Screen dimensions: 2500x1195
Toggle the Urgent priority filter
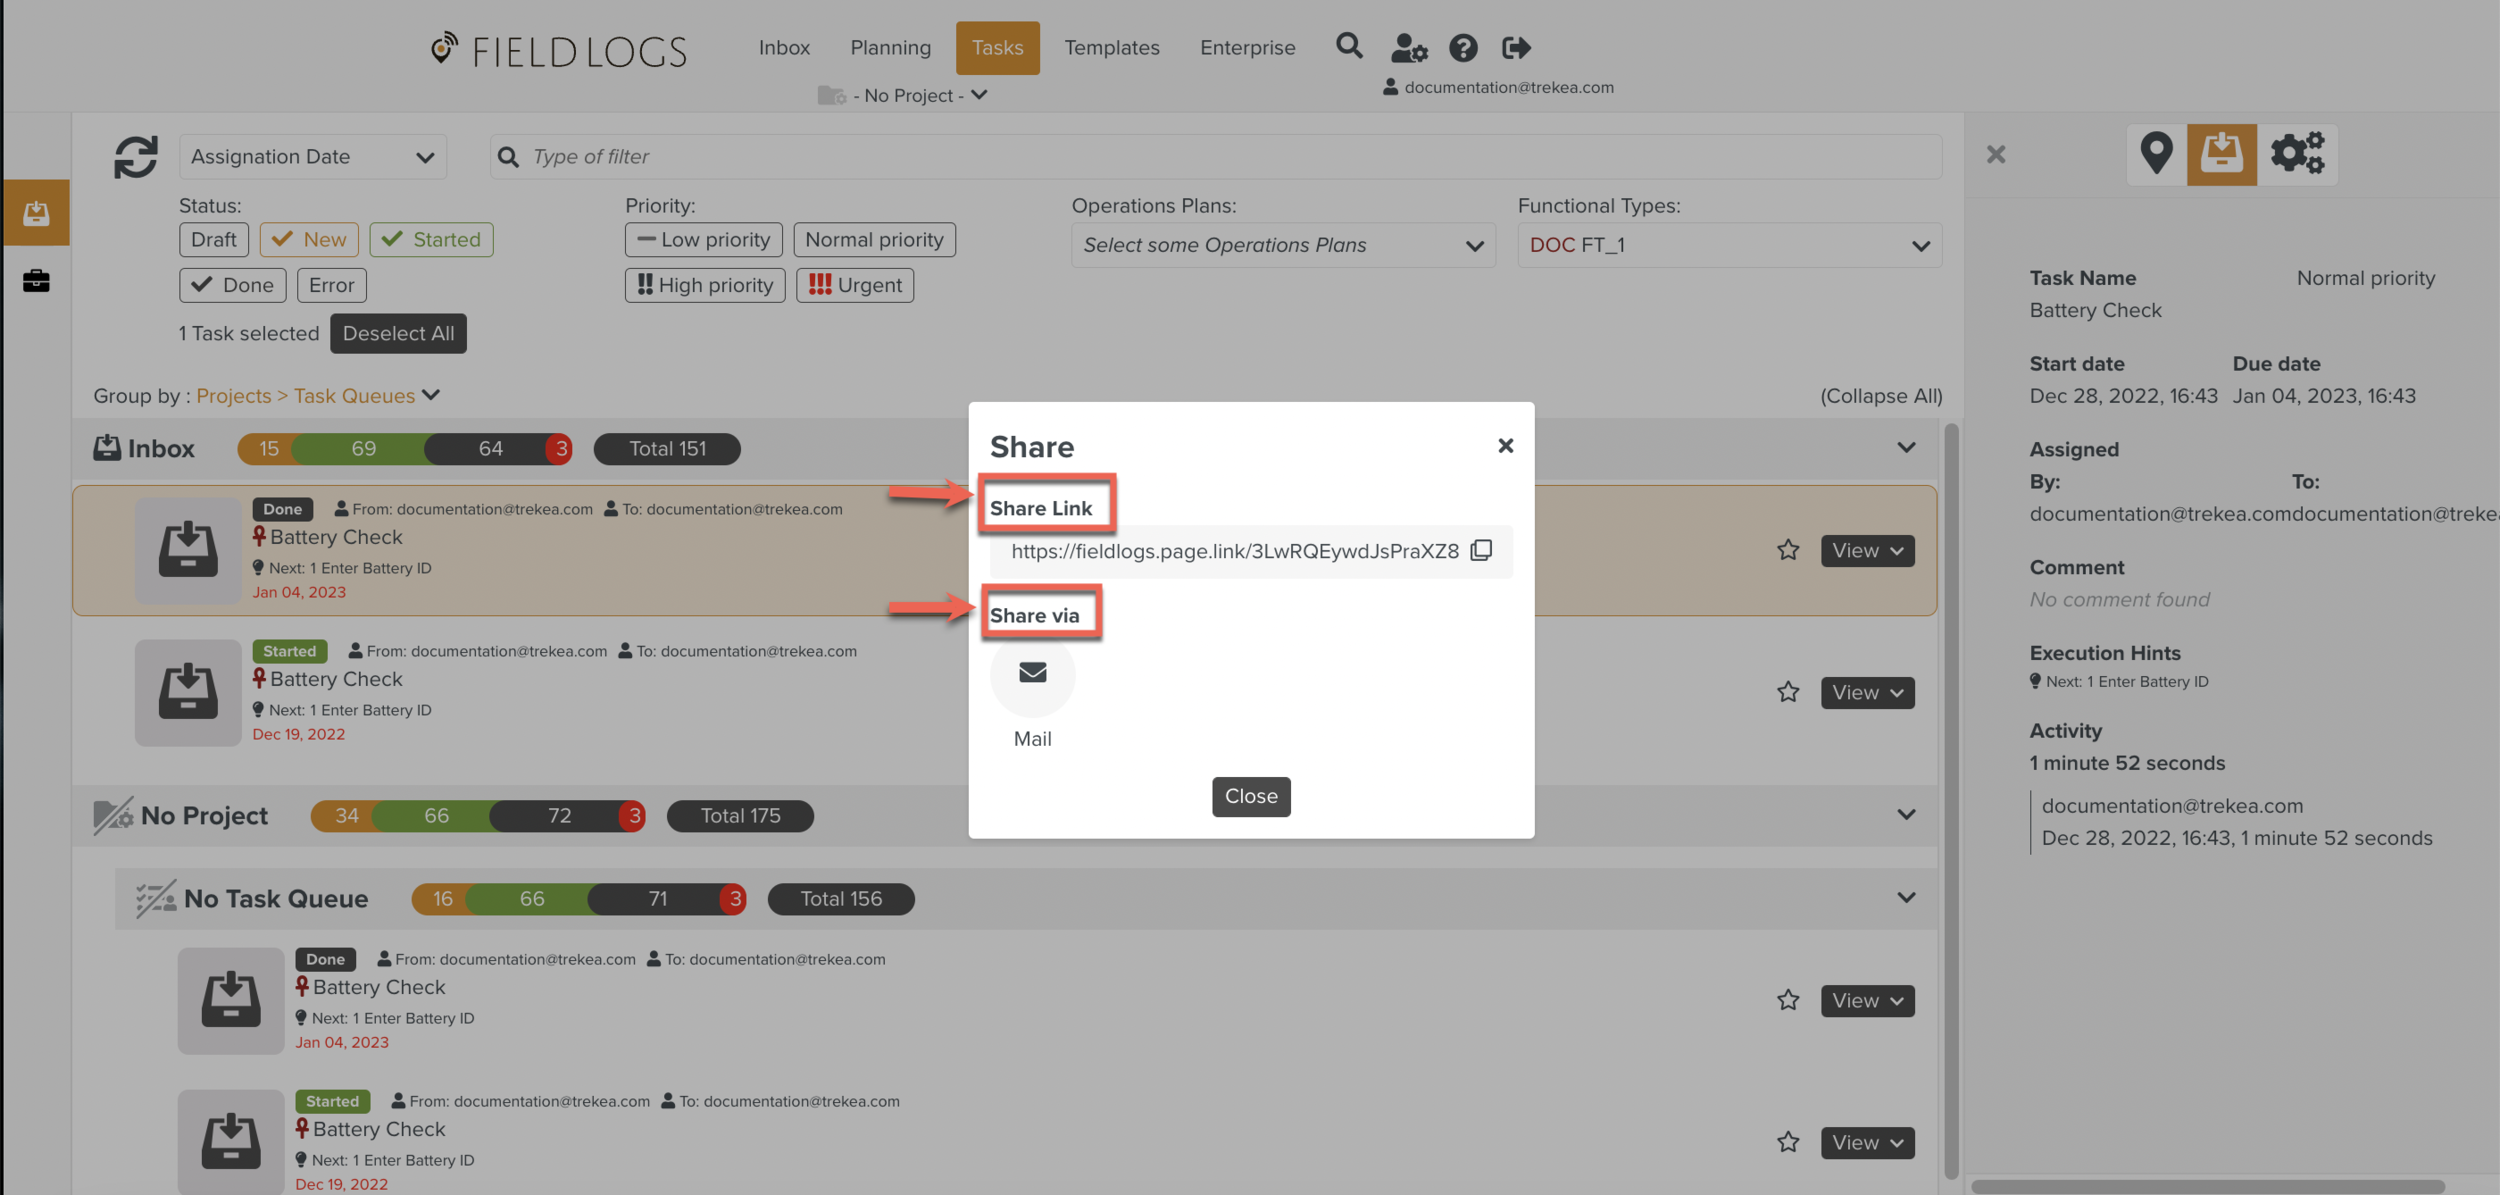click(x=855, y=285)
